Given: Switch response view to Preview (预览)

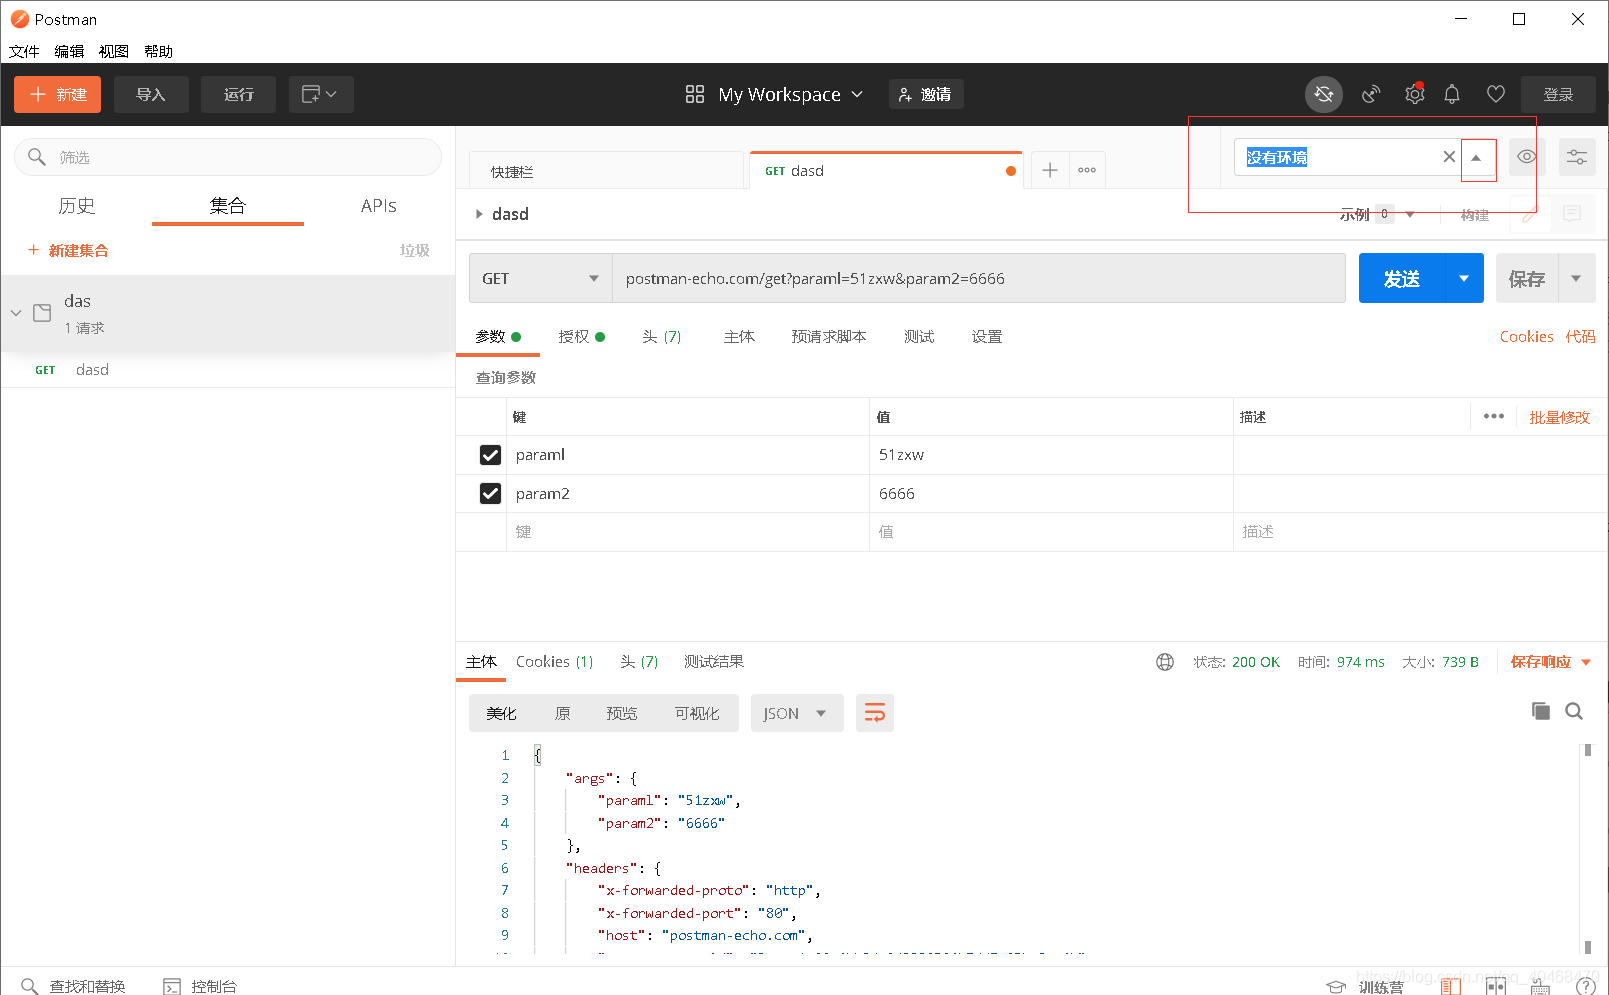Looking at the screenshot, I should coord(621,713).
